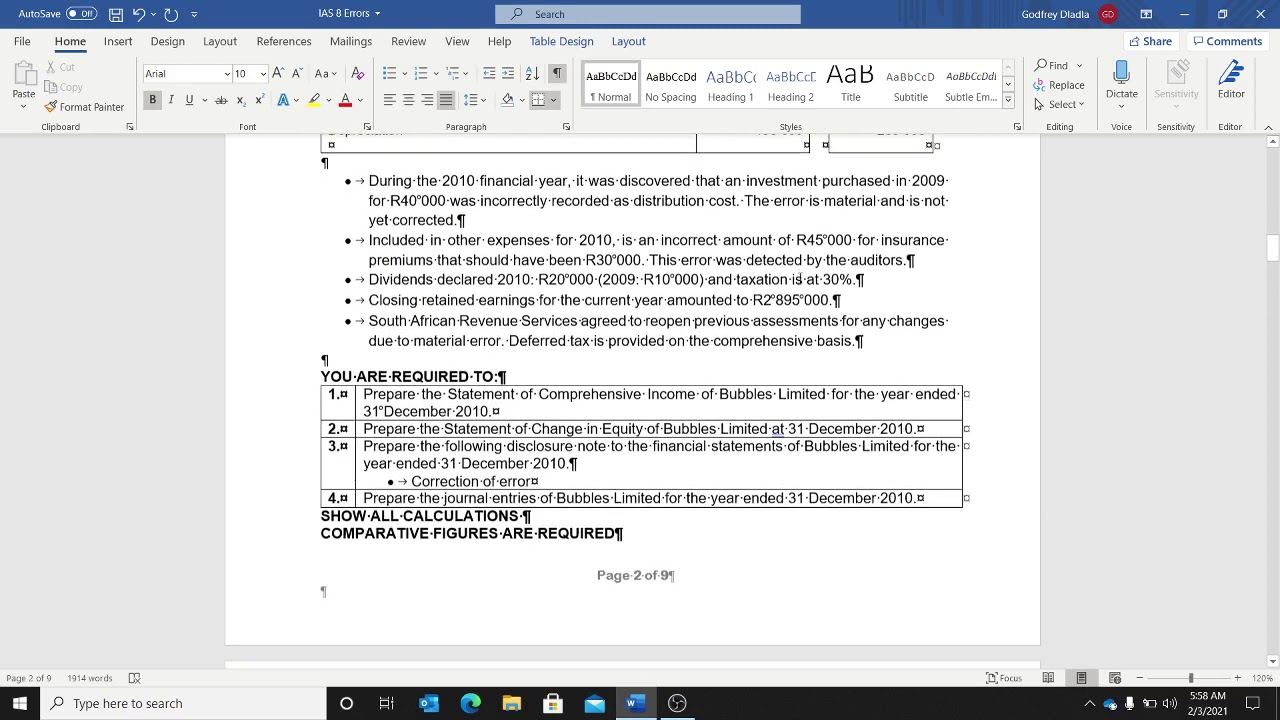
Task: Click the Save icon in title bar
Action: pyautogui.click(x=116, y=14)
